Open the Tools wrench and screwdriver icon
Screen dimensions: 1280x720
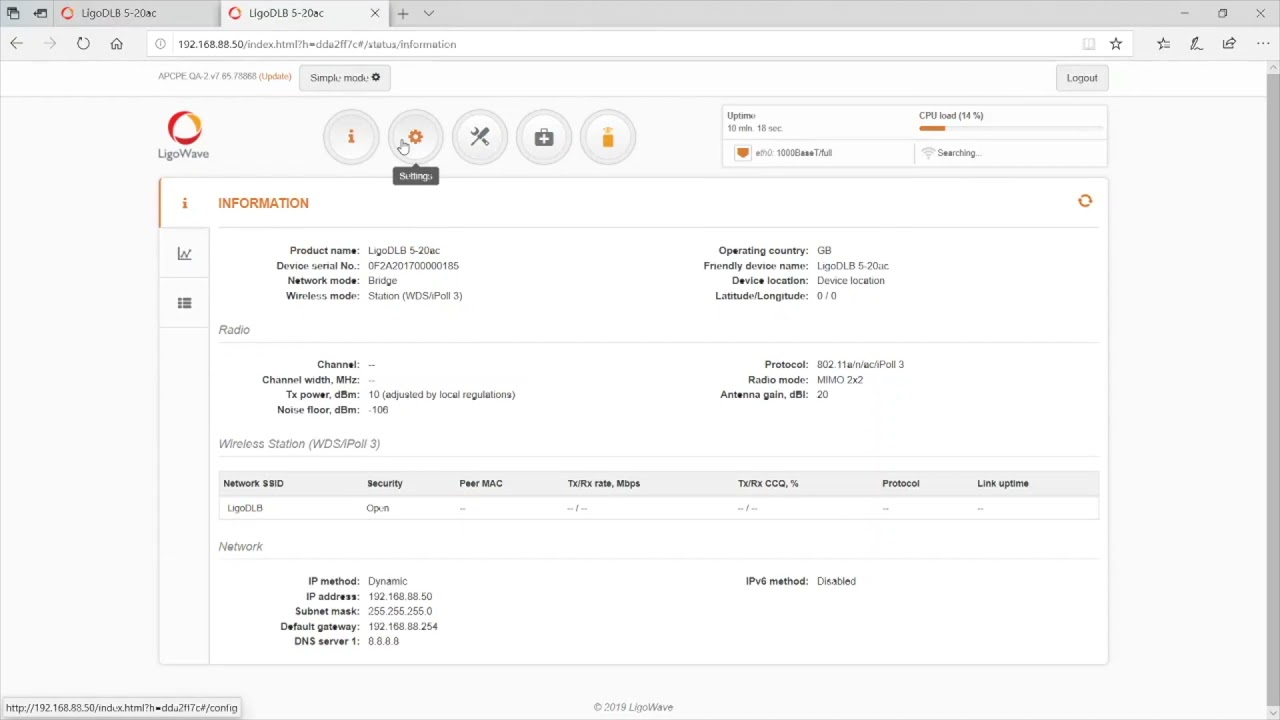click(x=480, y=137)
